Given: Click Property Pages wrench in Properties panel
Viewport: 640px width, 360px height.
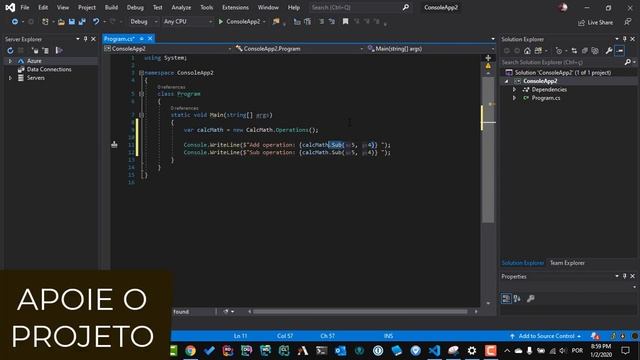Looking at the screenshot, I should pos(531,298).
